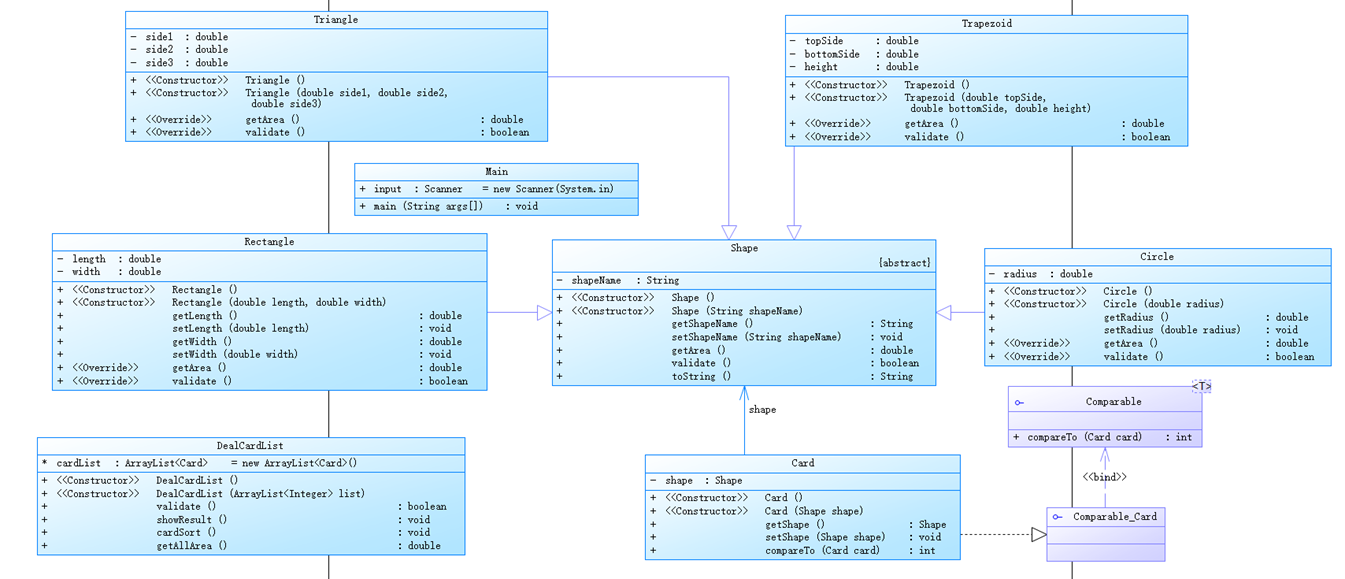Select the 'Circle (double radius)' constructor
The width and height of the screenshot is (1345, 579).
tap(1107, 304)
